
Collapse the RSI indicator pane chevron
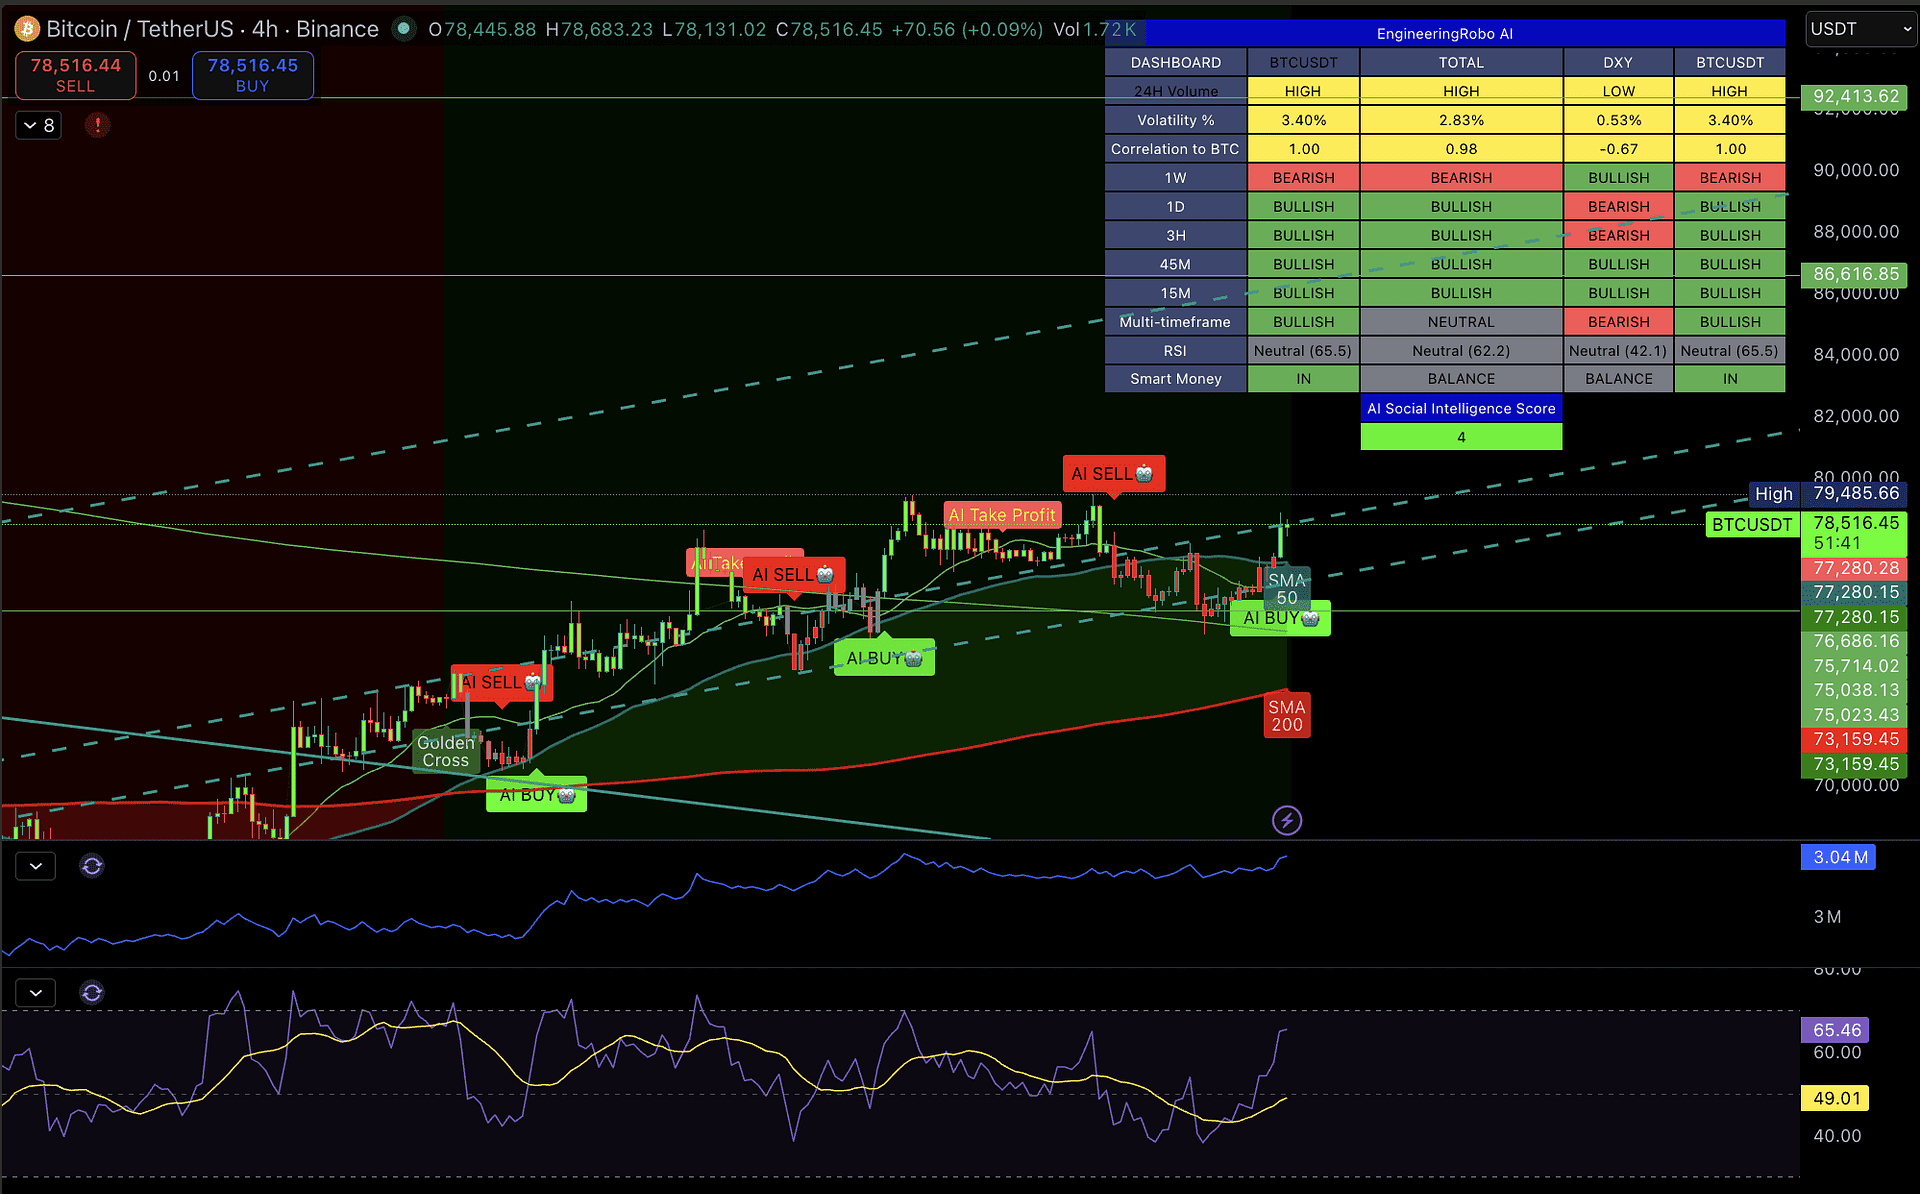36,993
